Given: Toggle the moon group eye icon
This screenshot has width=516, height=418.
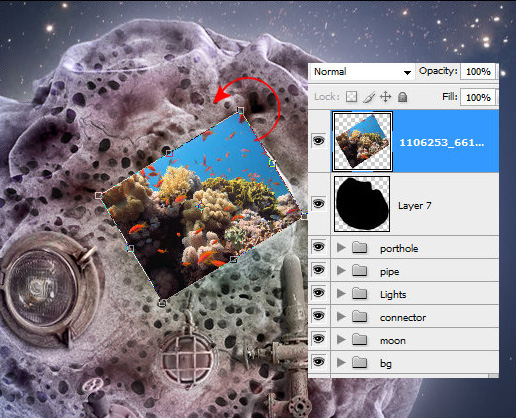Looking at the screenshot, I should pyautogui.click(x=319, y=339).
